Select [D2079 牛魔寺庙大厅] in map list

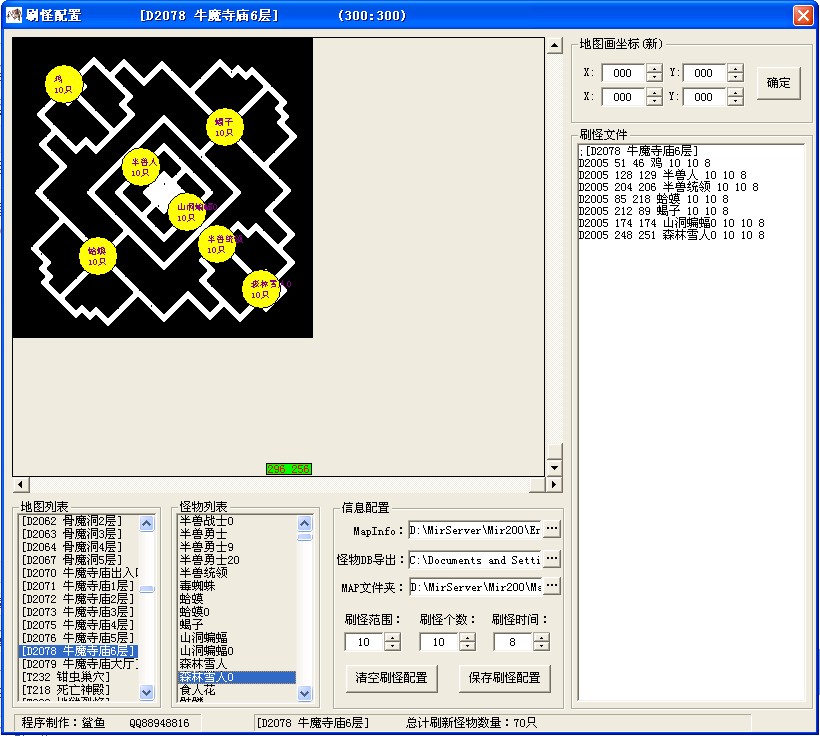pyautogui.click(x=78, y=664)
